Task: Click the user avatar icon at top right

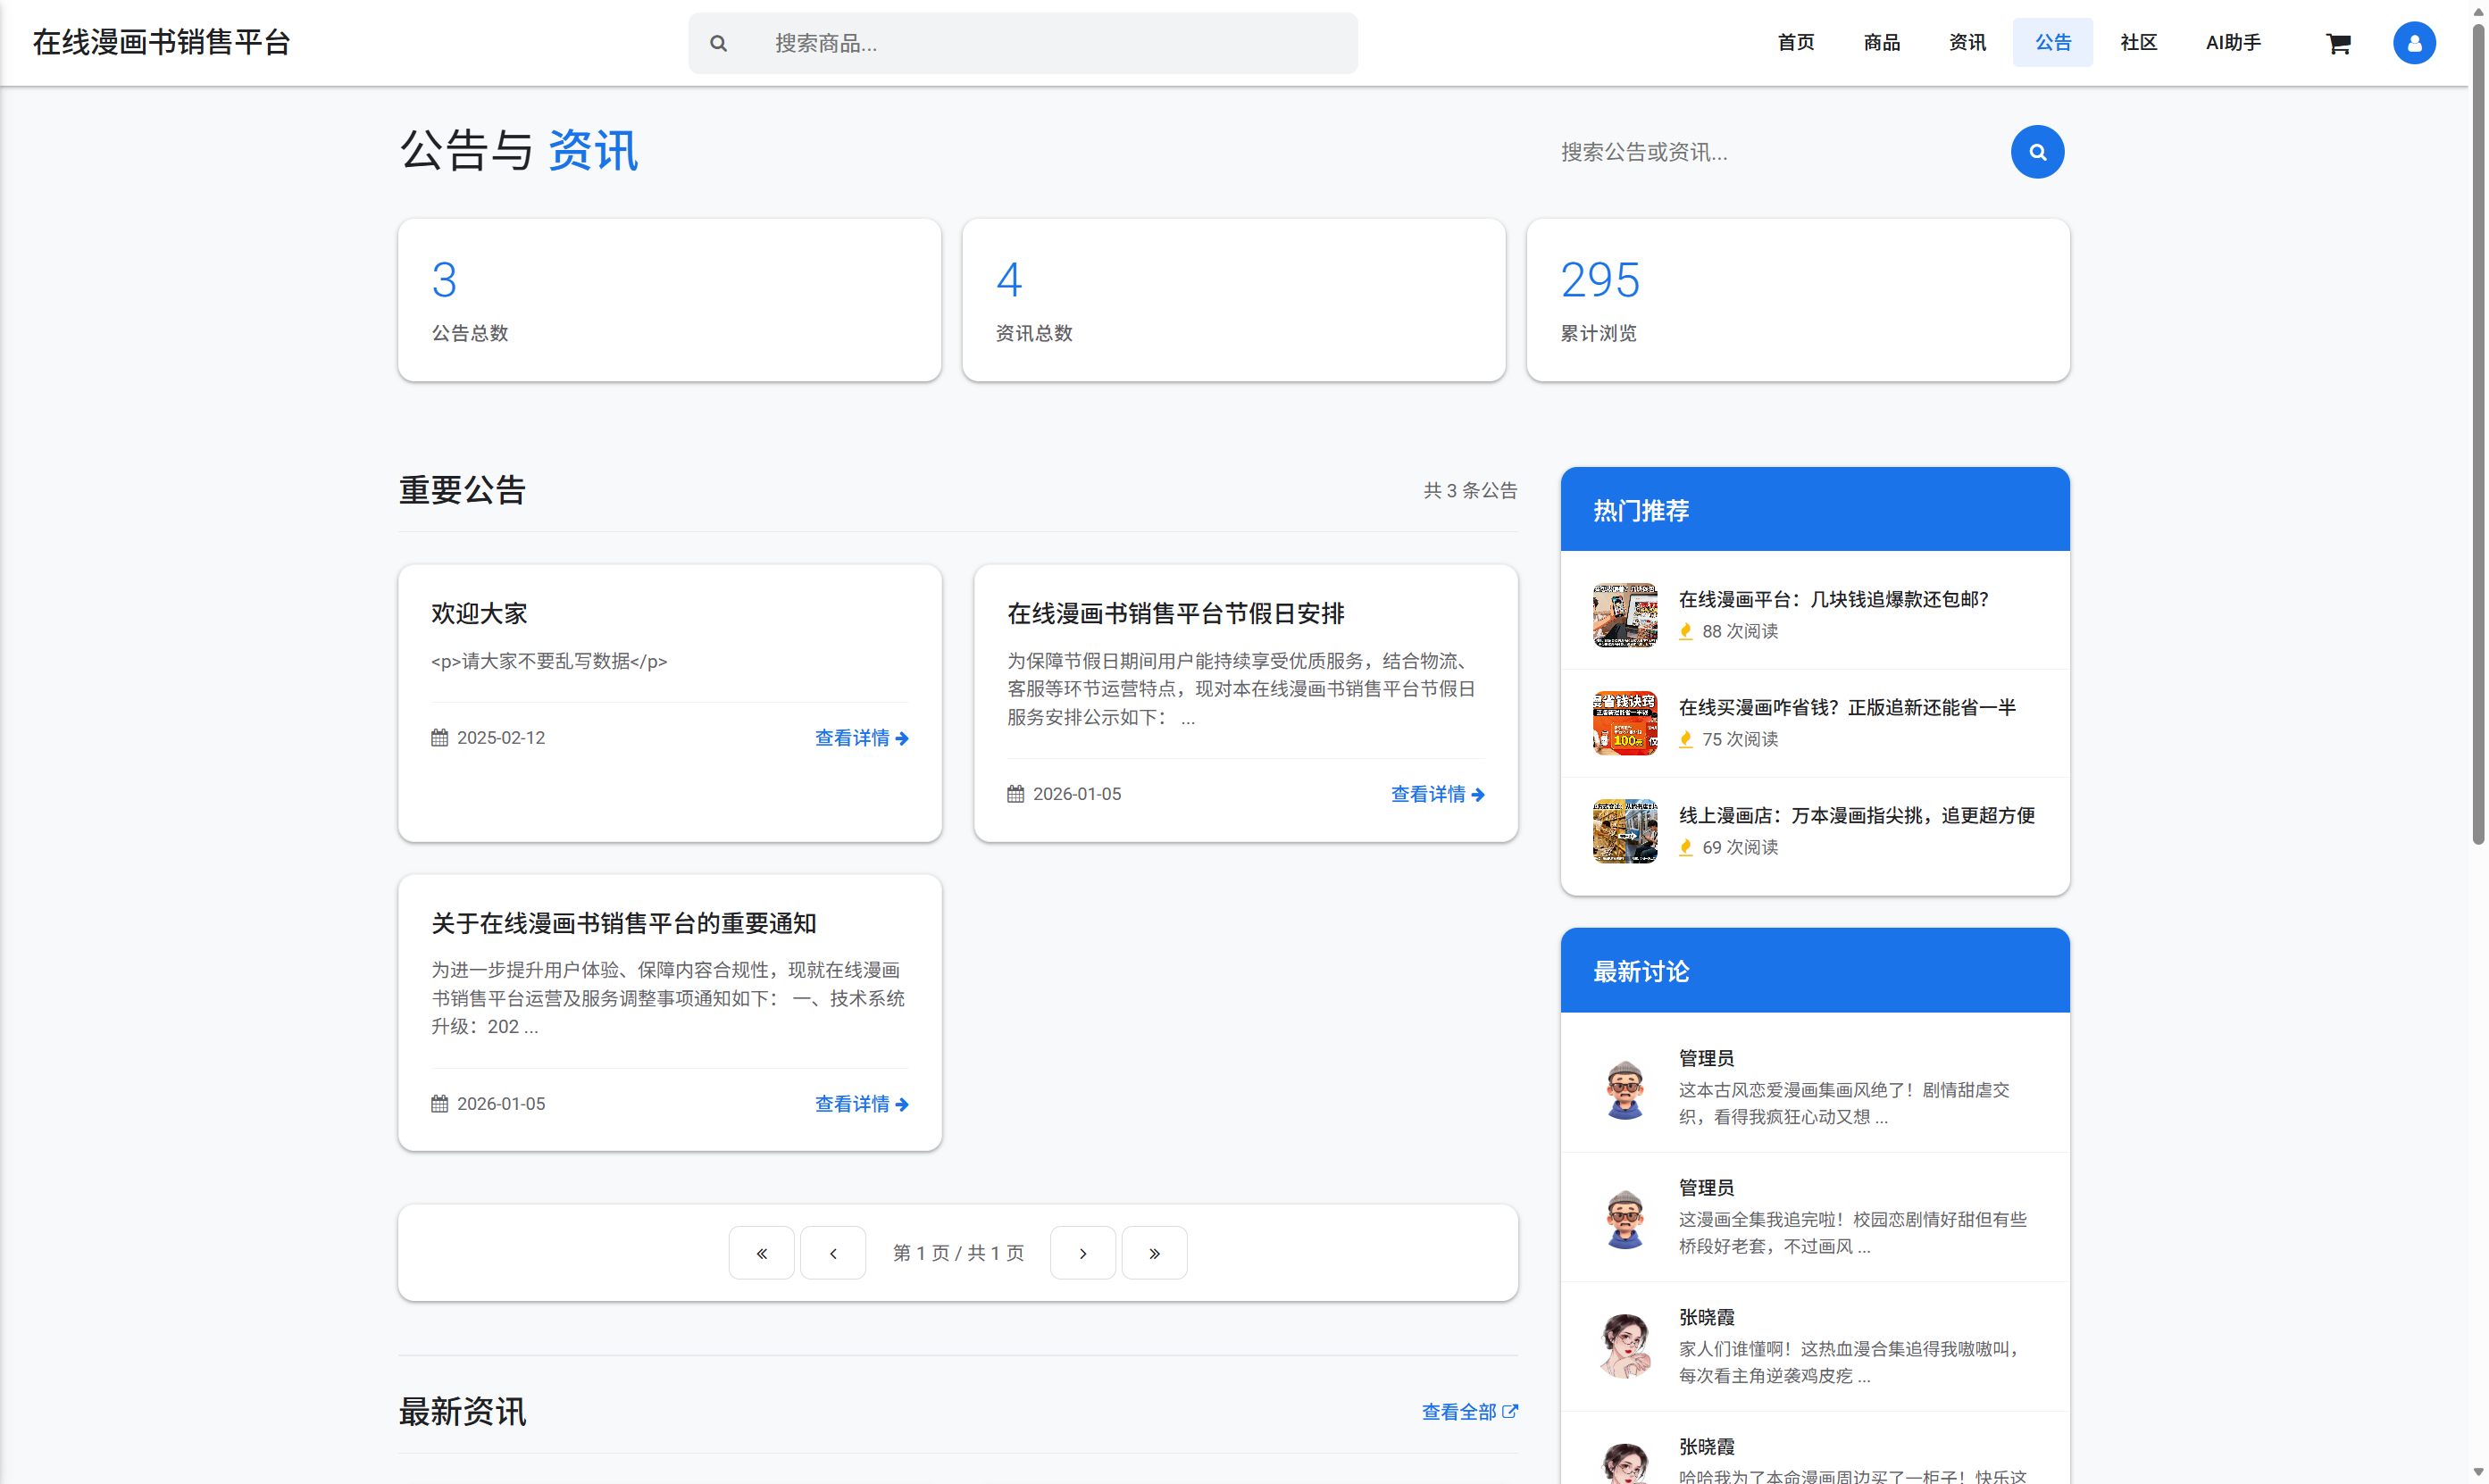Action: click(x=2415, y=43)
